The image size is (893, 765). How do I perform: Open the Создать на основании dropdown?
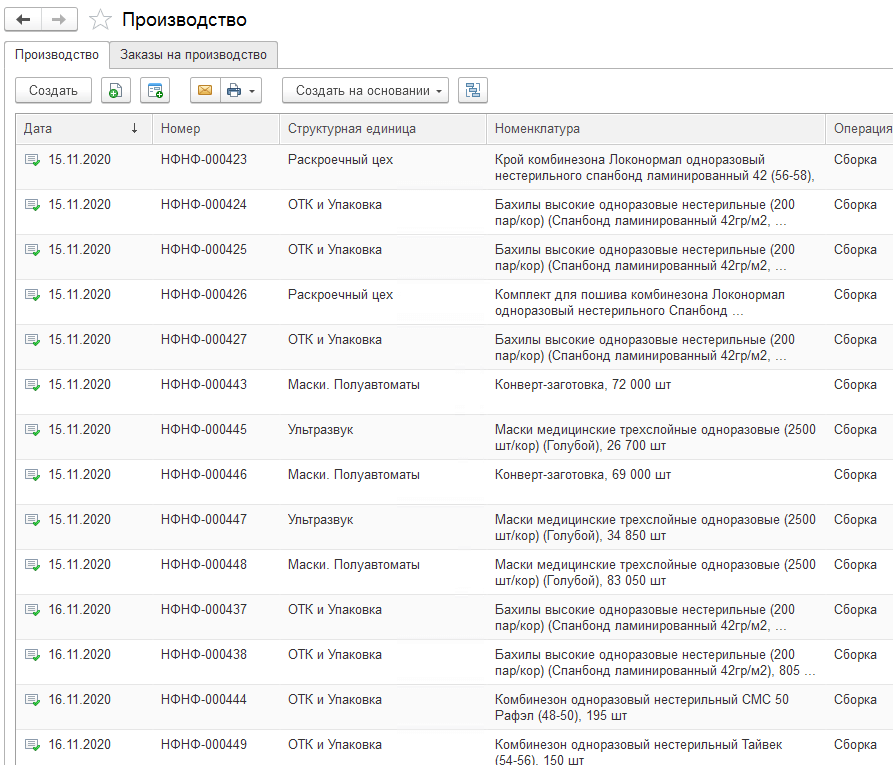pyautogui.click(x=365, y=91)
